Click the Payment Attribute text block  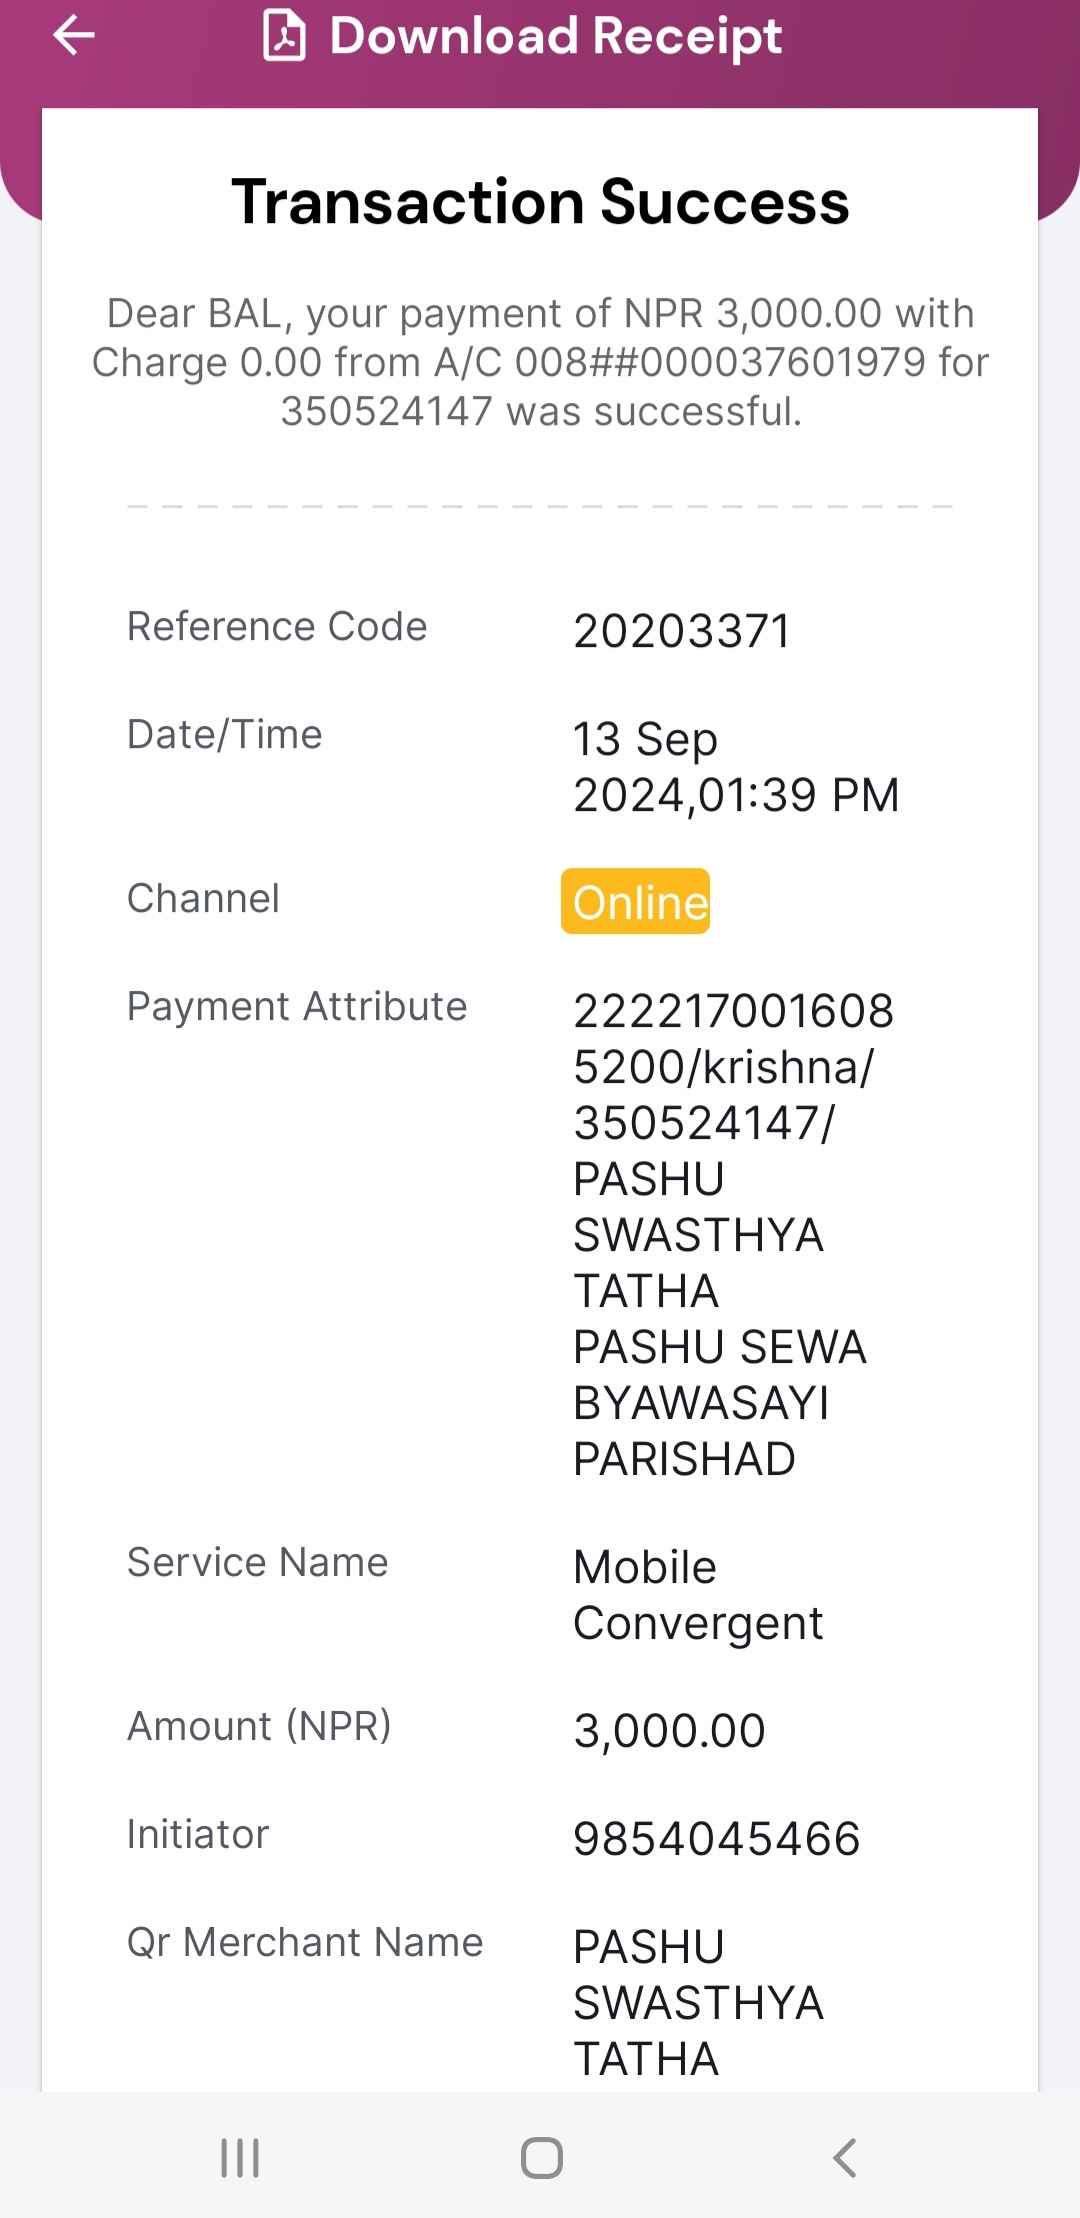pos(733,1235)
